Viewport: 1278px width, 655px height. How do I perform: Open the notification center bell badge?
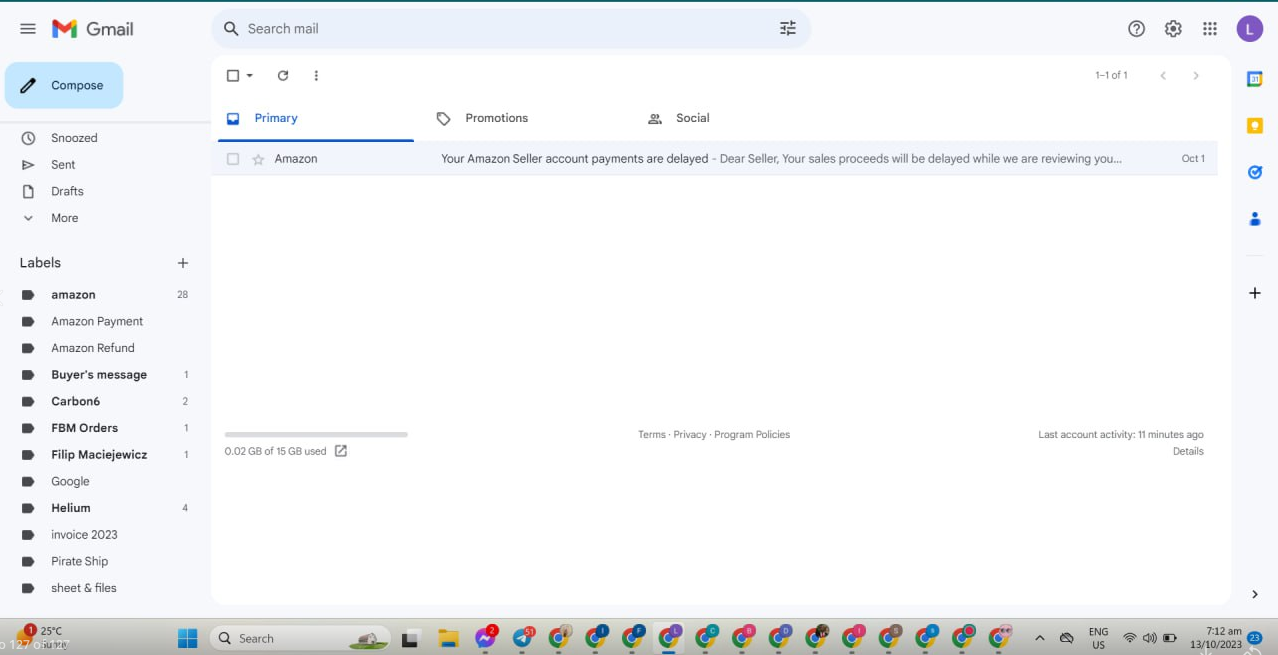1254,638
